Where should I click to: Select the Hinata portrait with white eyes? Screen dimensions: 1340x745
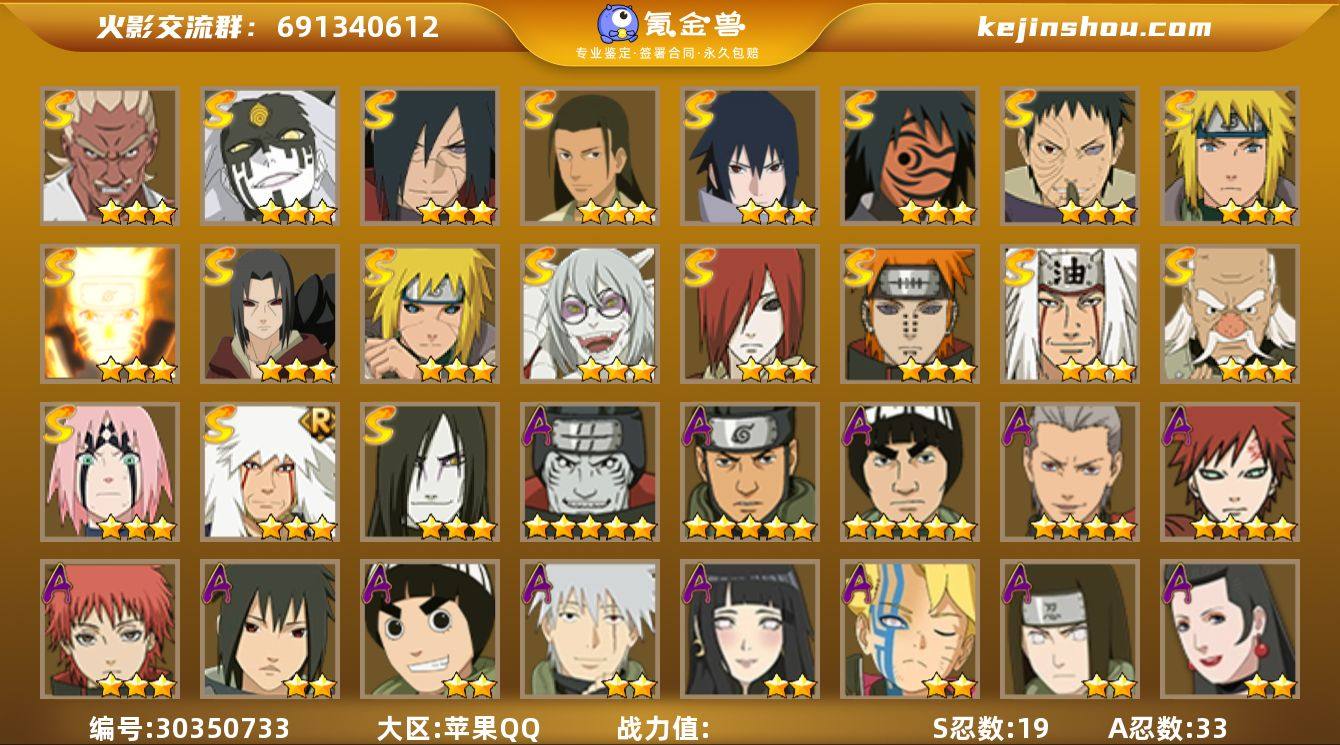(x=749, y=629)
